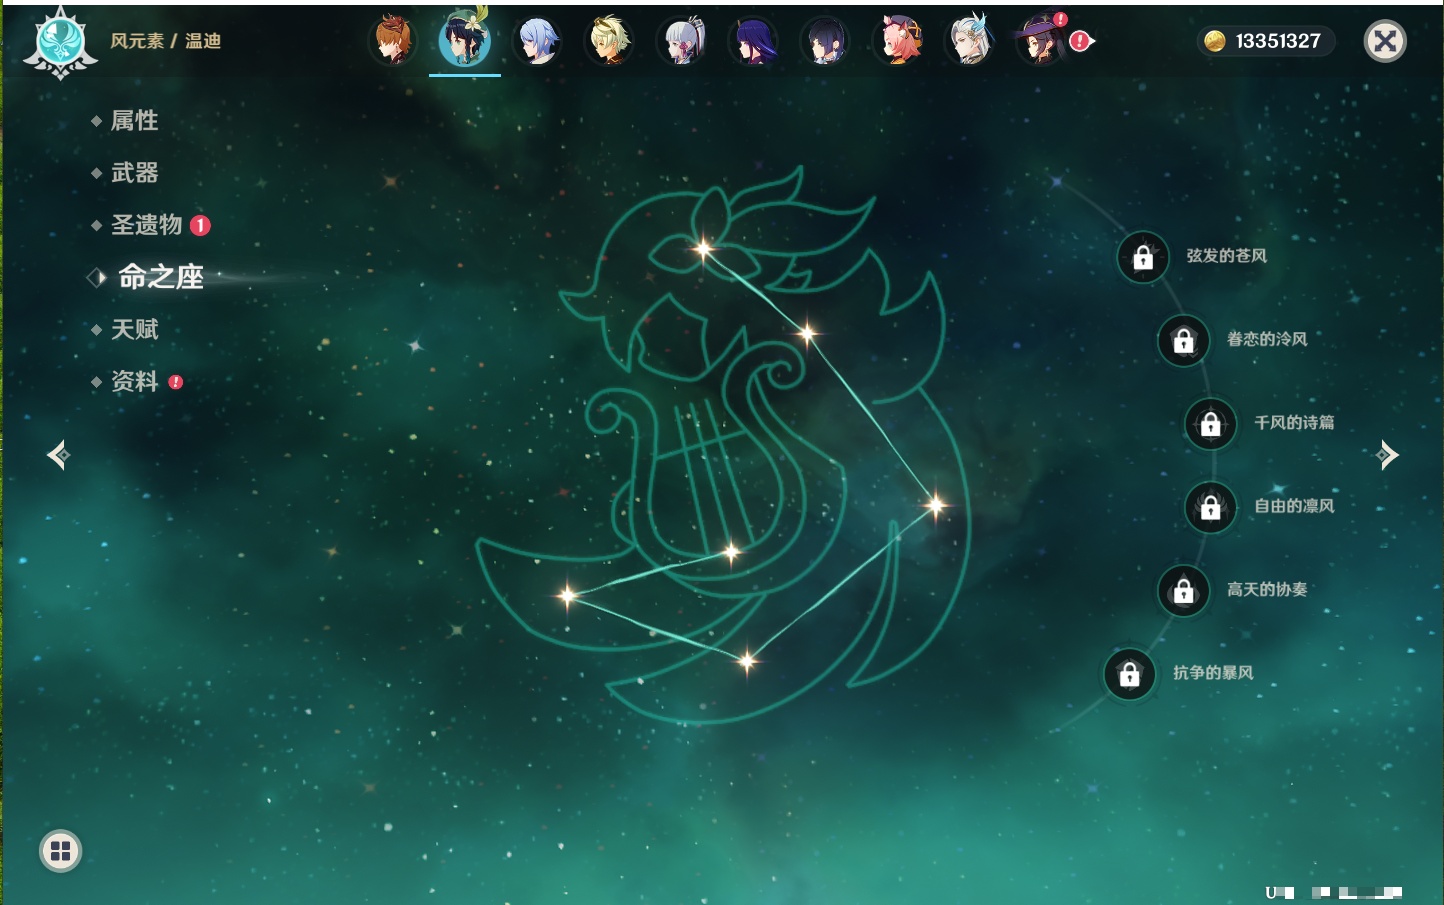1444x905 pixels.
Task: Select the purple-haired character avatar in the top row
Action: (753, 41)
